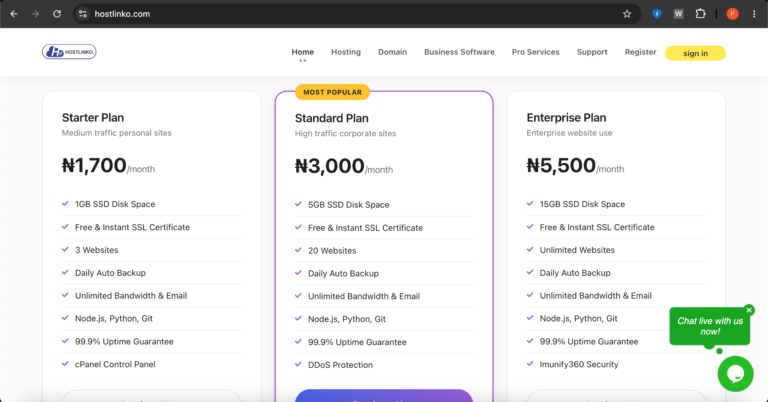Click the checkmark beside '1GB SSD Disk Space'
The image size is (768, 402).
65,203
